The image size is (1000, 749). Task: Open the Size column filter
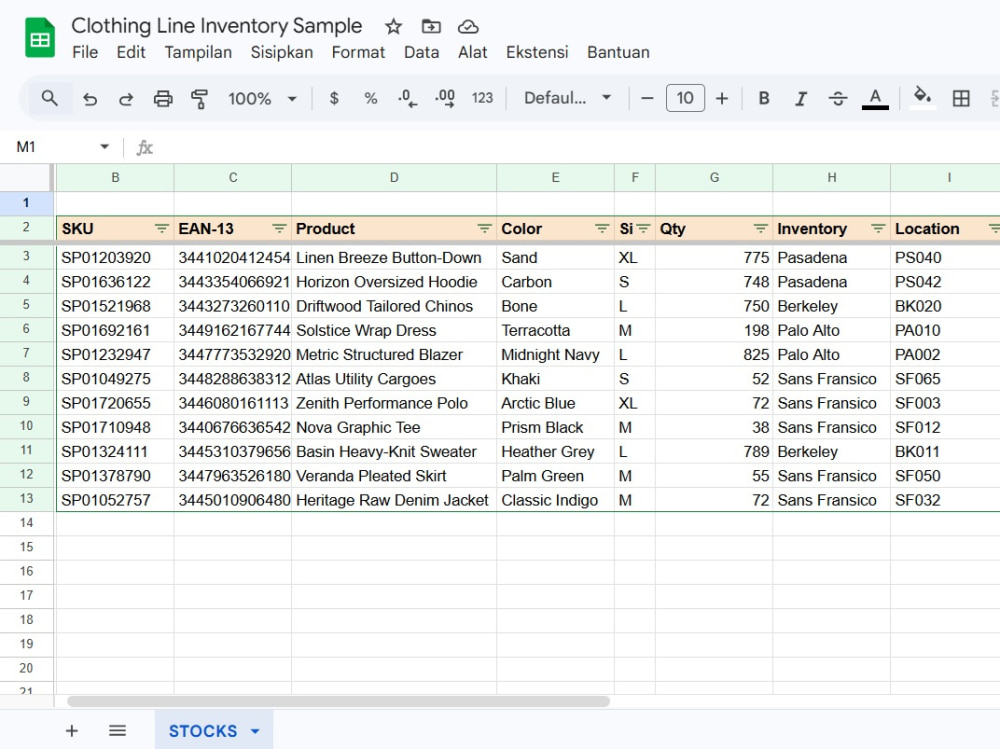click(x=643, y=228)
